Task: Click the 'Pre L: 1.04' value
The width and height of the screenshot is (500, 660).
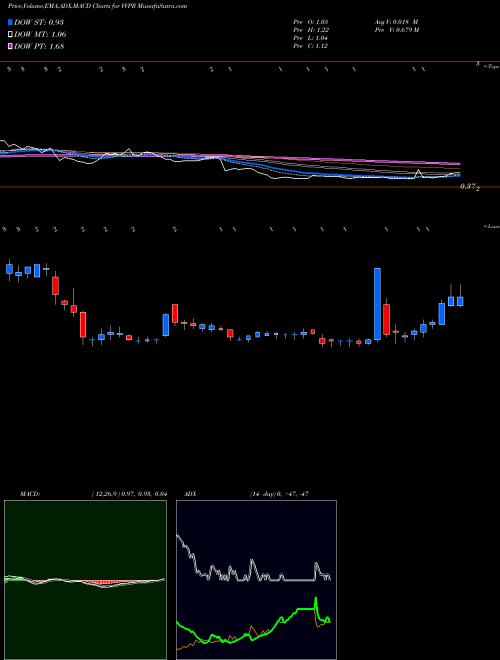Action: [x=311, y=38]
